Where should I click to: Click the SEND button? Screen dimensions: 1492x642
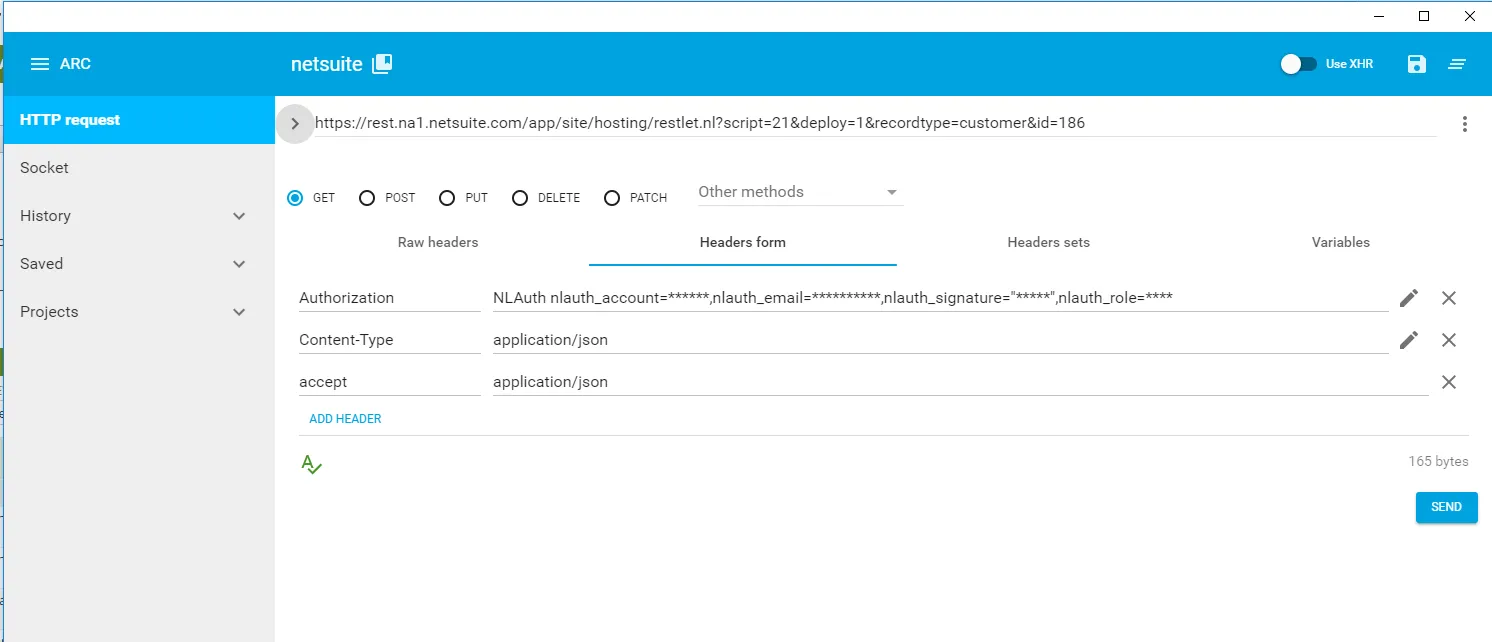point(1446,507)
